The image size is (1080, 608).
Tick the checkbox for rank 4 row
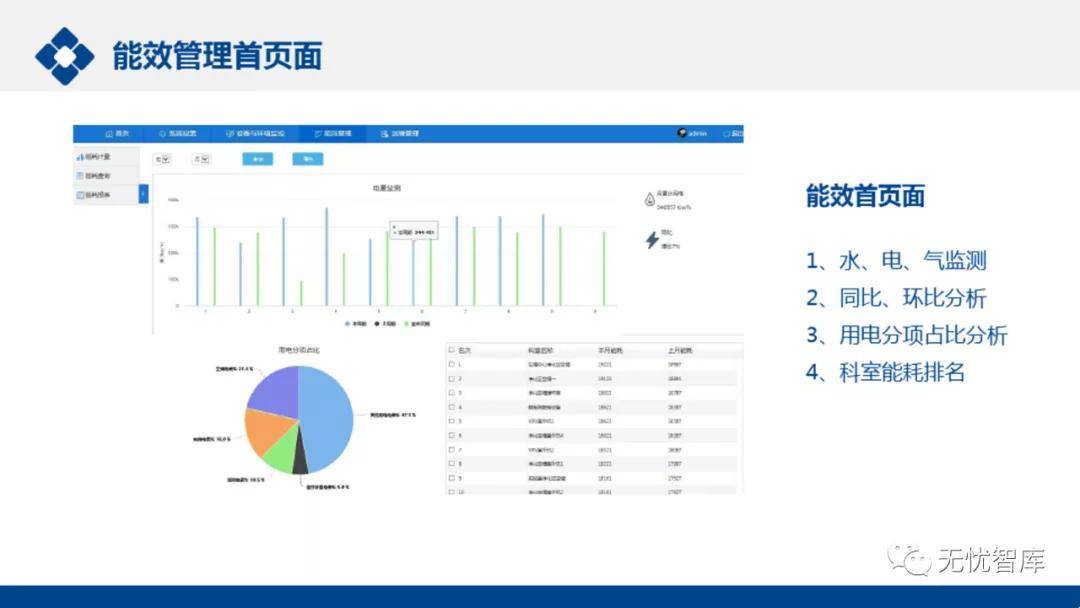[452, 407]
